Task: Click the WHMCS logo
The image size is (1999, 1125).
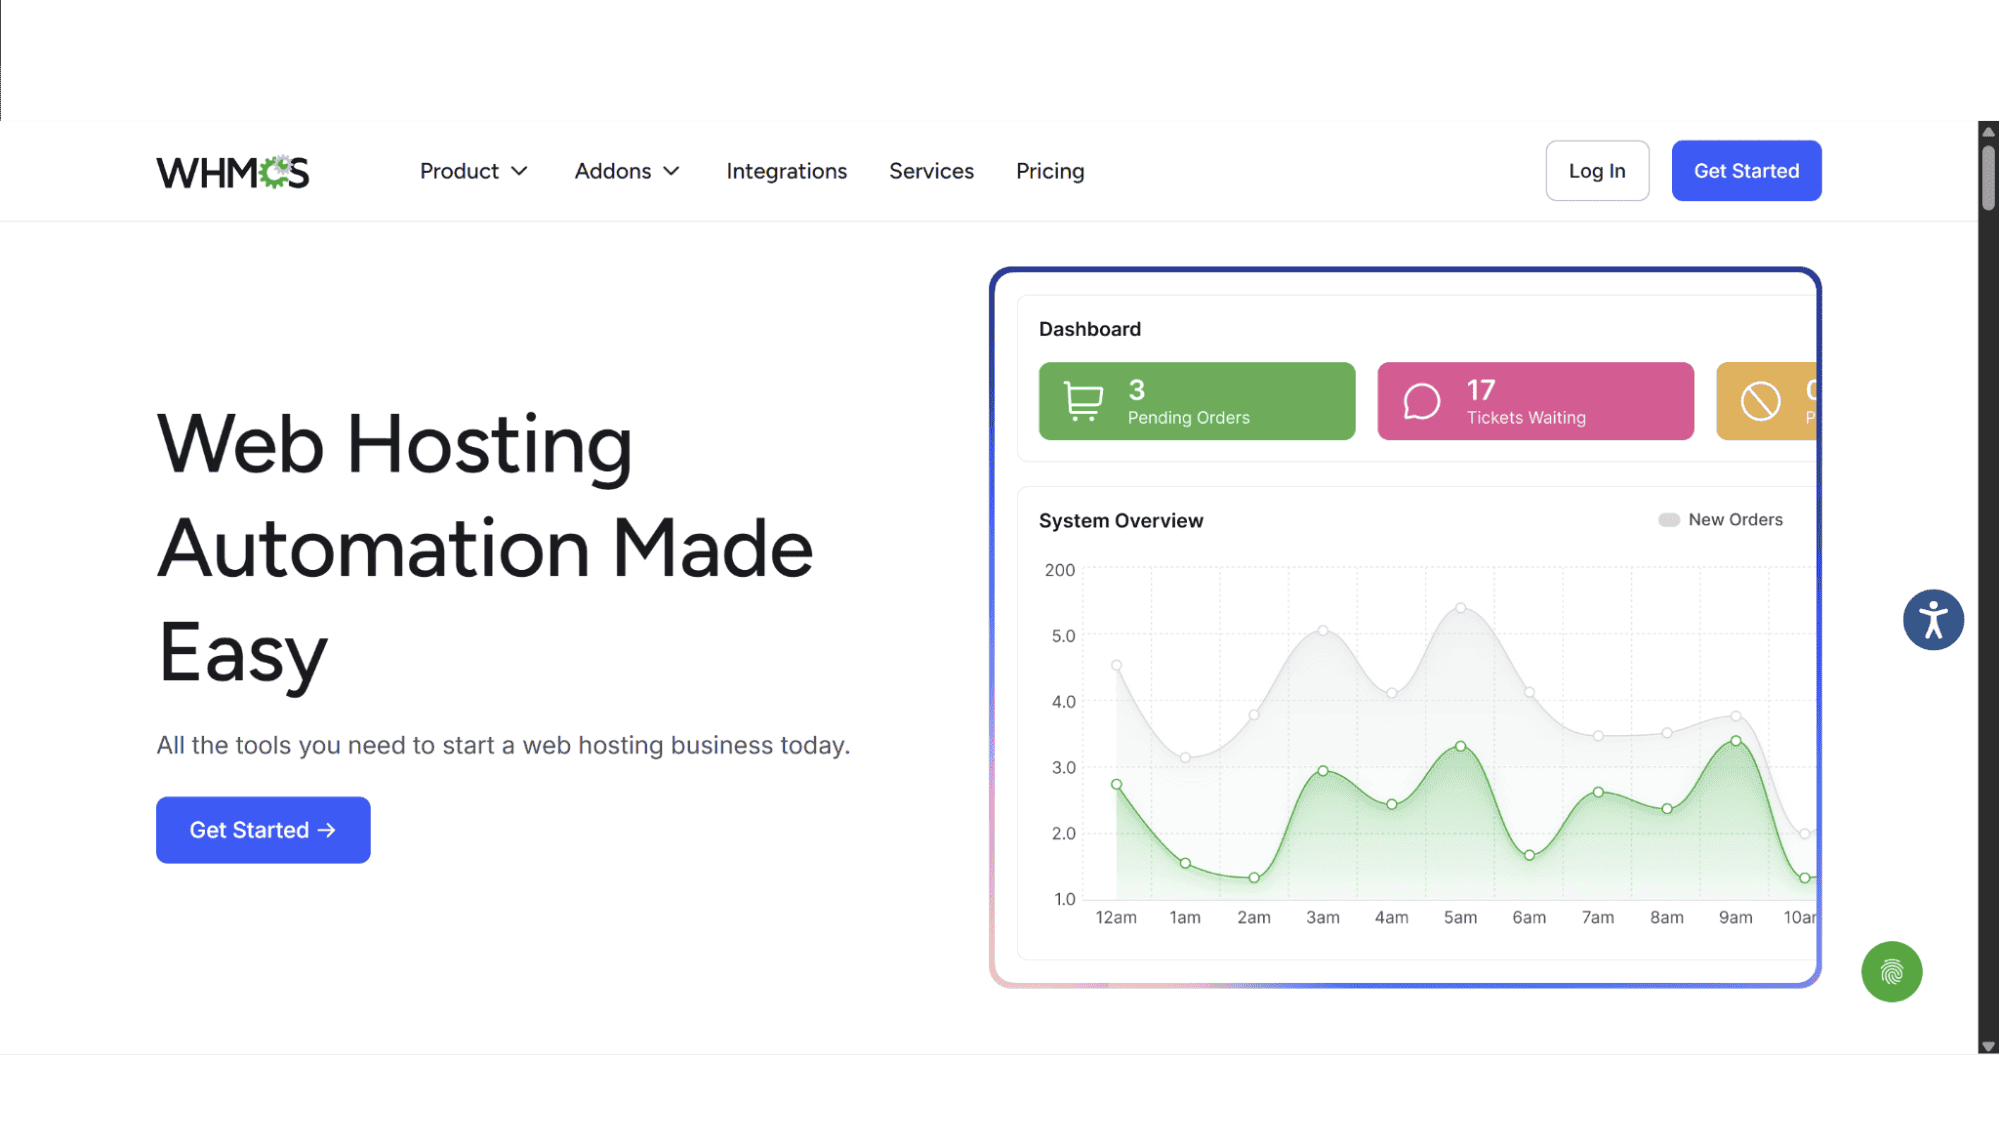Action: click(232, 172)
